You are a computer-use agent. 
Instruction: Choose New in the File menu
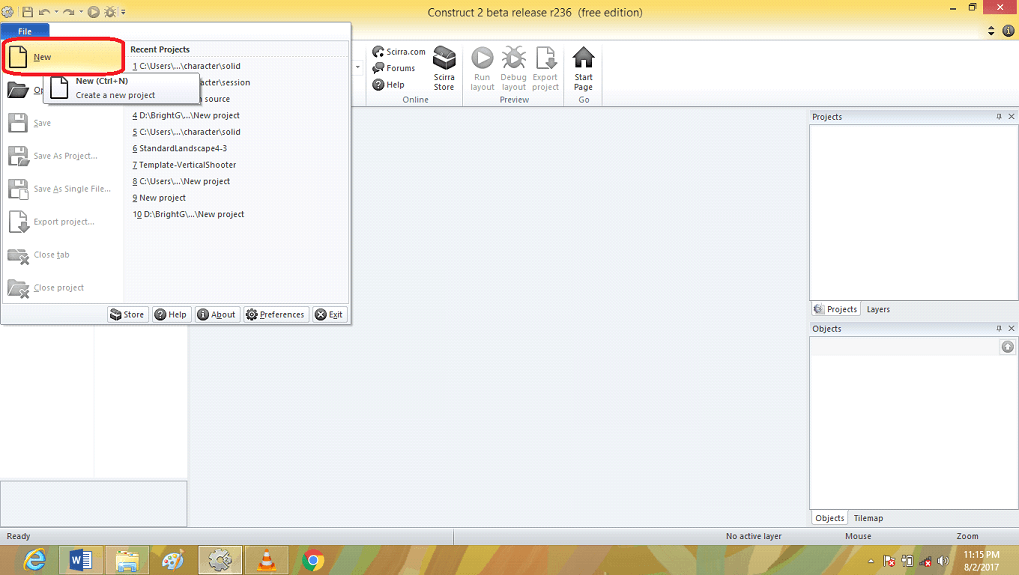[63, 57]
